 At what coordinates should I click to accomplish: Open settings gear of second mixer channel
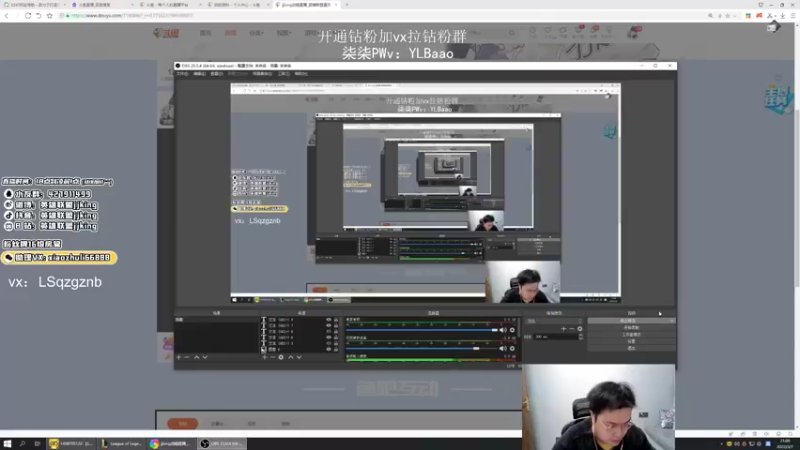(x=512, y=348)
